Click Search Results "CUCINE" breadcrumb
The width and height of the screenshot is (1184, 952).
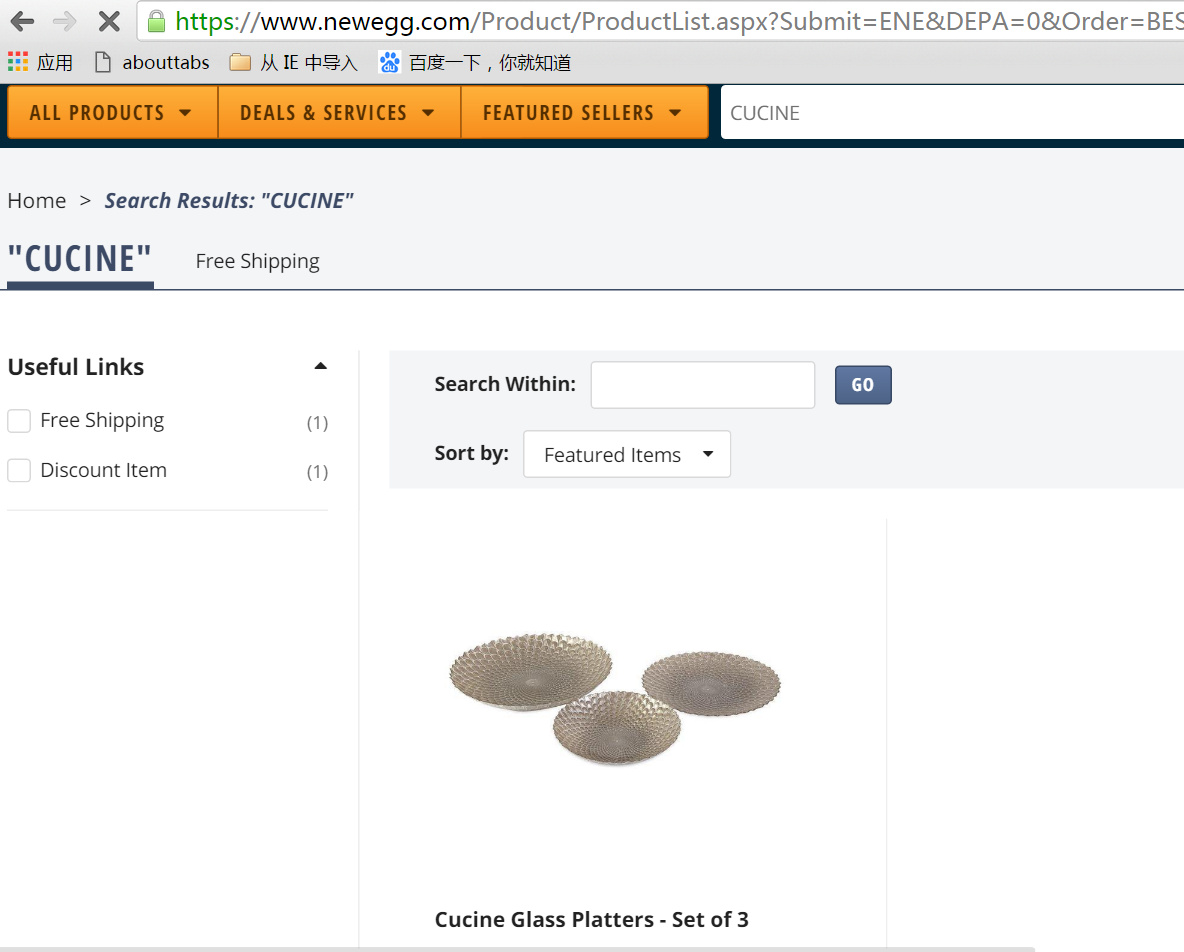(229, 201)
